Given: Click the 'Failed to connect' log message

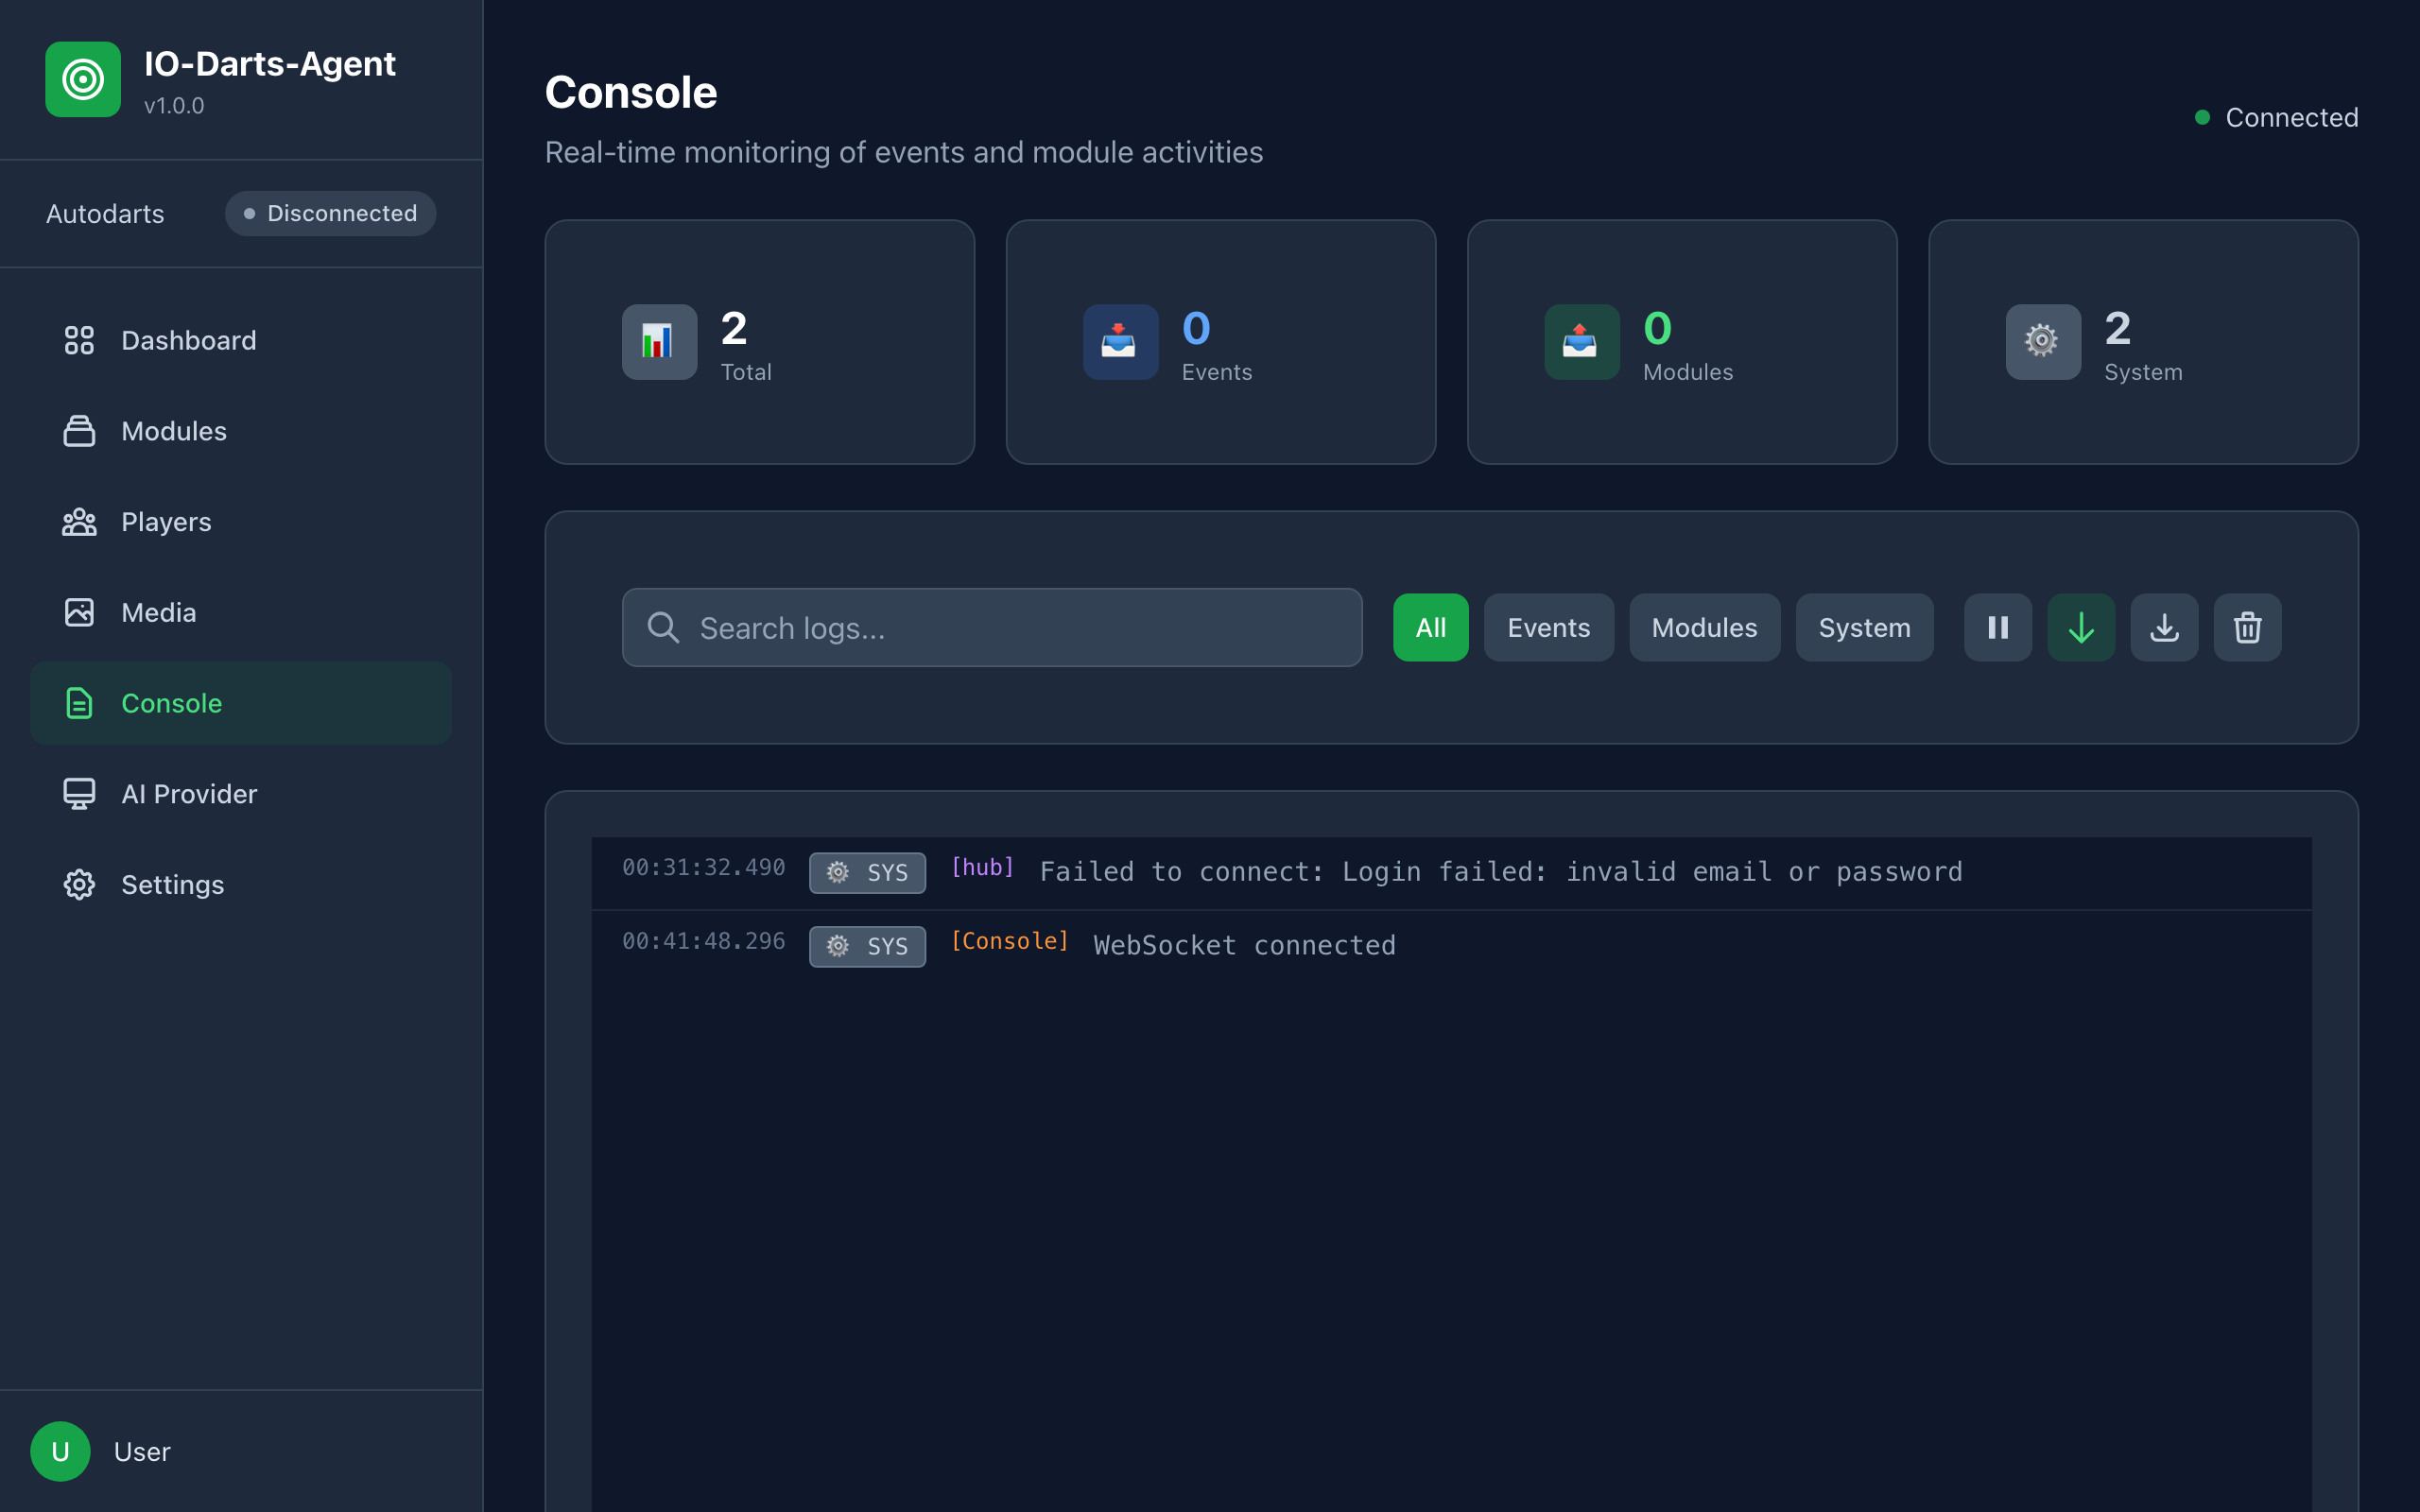Looking at the screenshot, I should click(x=1501, y=871).
